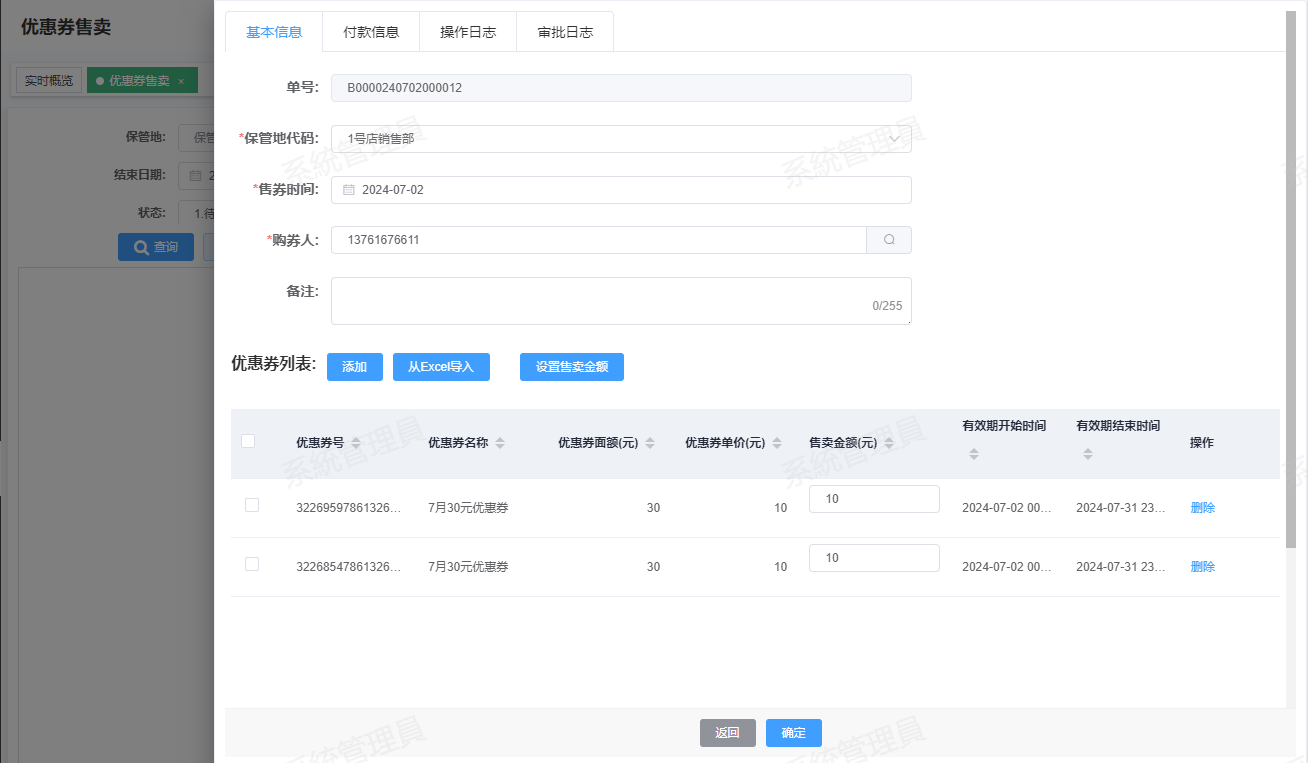Viewport: 1308px width, 763px height.
Task: Click the 从Excel导入 button
Action: tap(441, 367)
